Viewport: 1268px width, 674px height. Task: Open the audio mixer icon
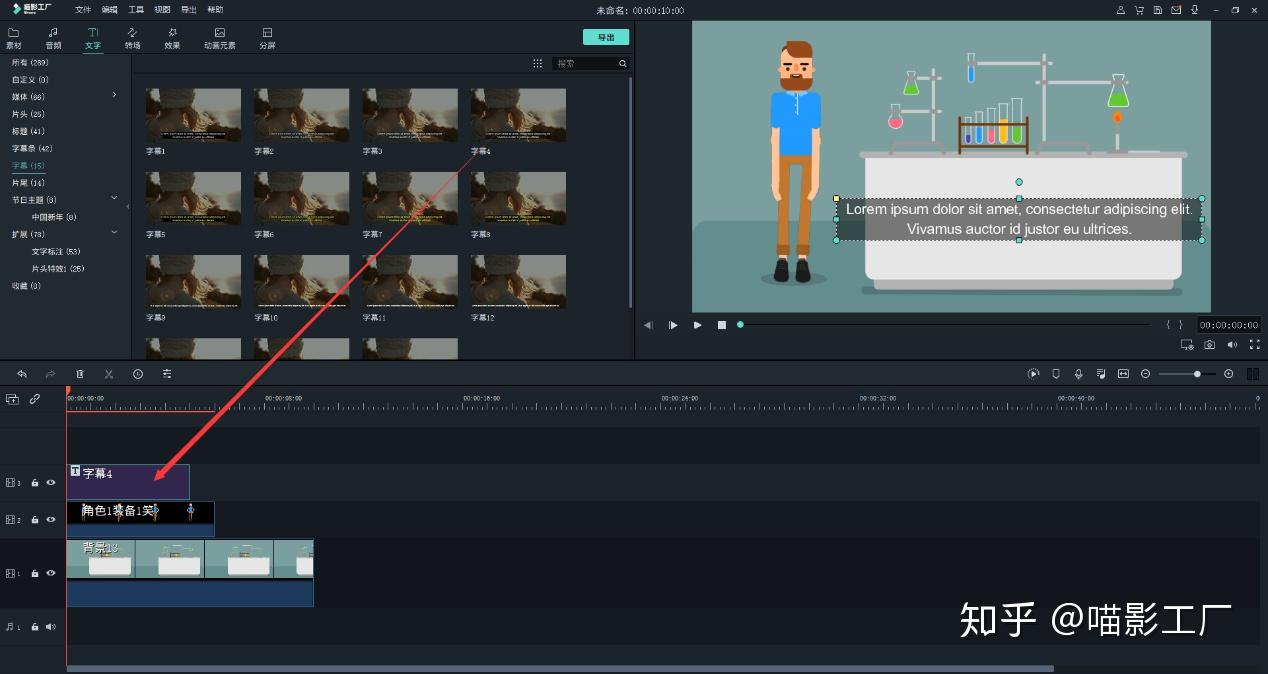pyautogui.click(x=1101, y=374)
